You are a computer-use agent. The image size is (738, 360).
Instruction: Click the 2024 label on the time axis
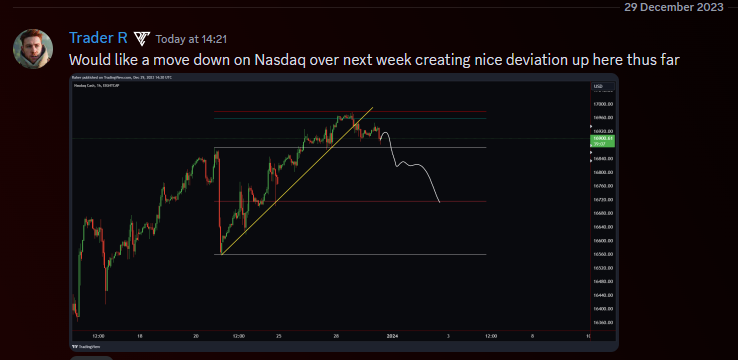coord(393,336)
